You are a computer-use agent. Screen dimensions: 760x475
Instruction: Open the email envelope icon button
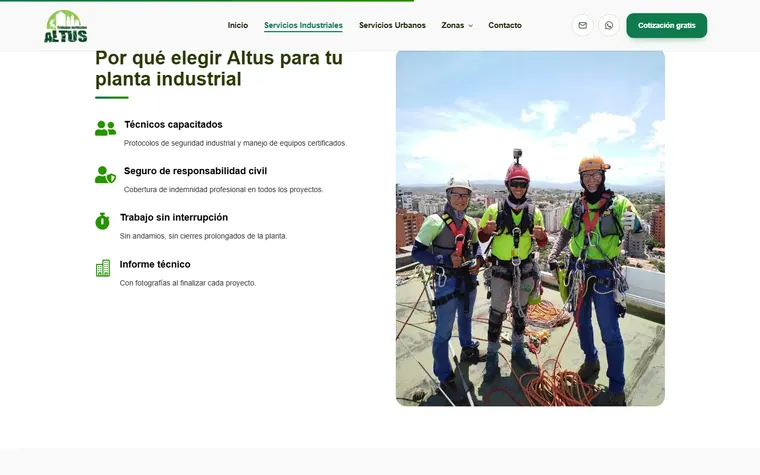pos(582,25)
